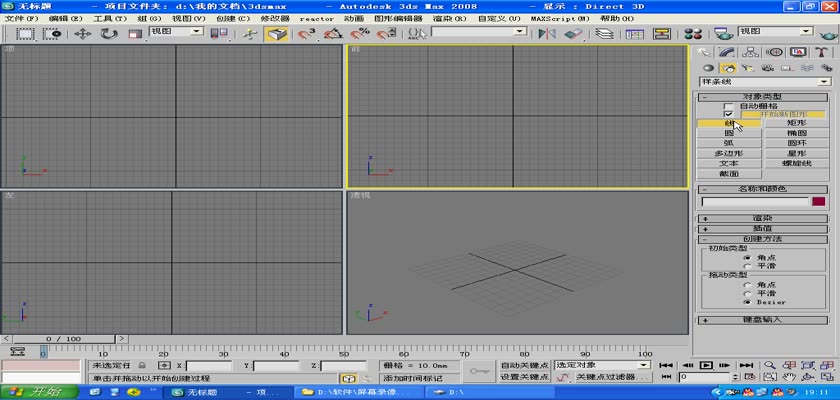
Task: Open the Curve Editor
Action: pos(634,34)
